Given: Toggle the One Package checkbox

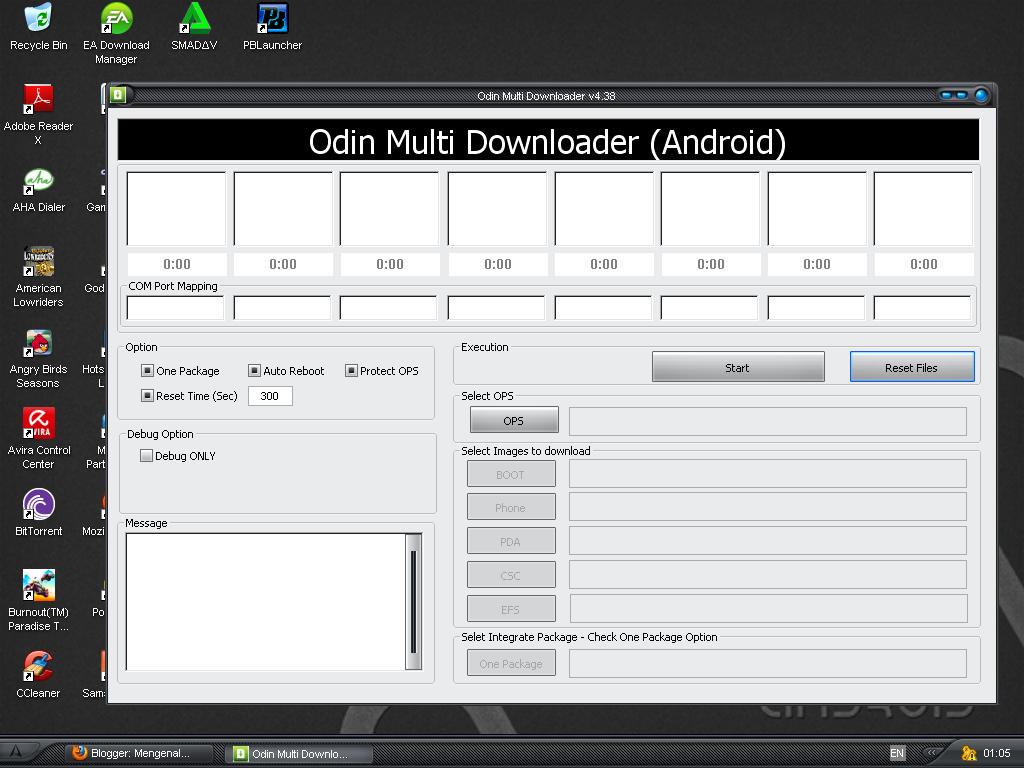Looking at the screenshot, I should tap(148, 370).
